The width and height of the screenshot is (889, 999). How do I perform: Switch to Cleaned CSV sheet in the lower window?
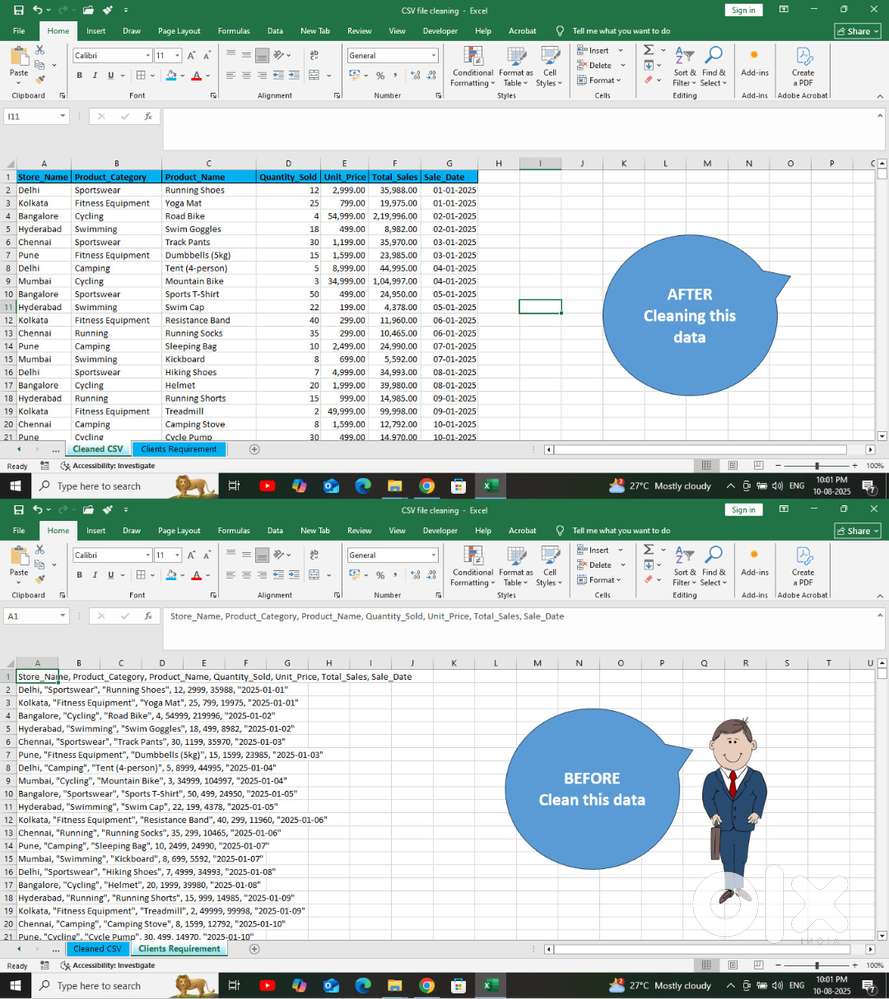[x=97, y=949]
